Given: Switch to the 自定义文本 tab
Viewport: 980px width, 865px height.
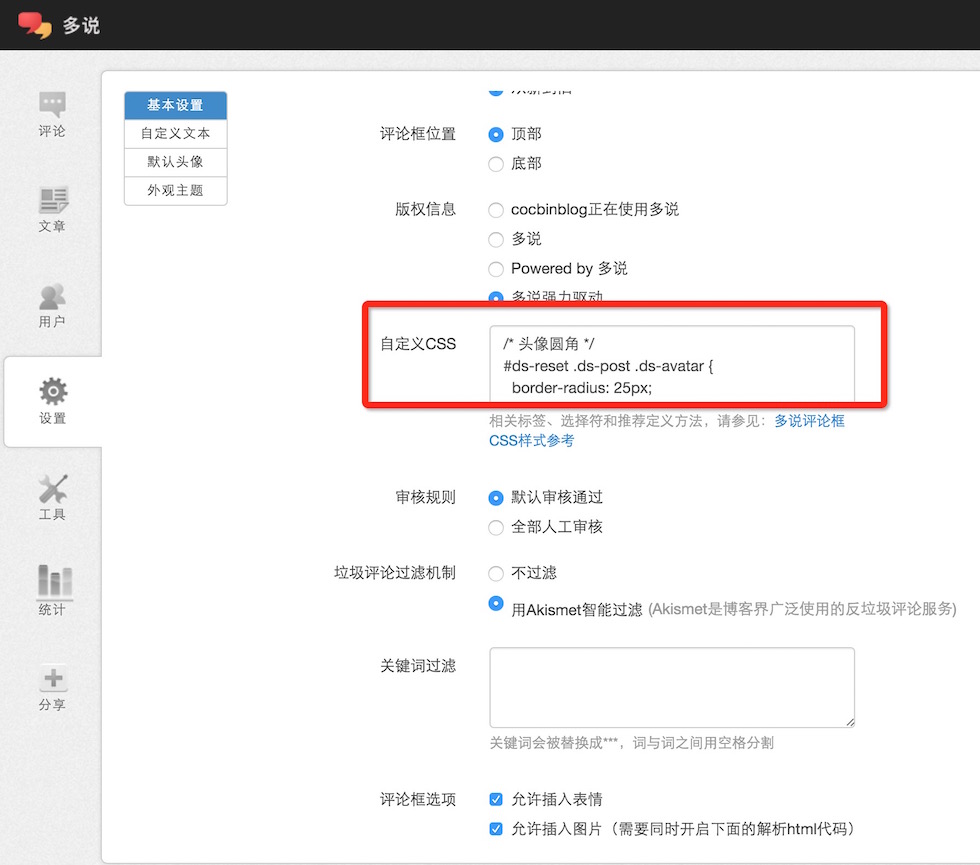Looking at the screenshot, I should [x=176, y=134].
